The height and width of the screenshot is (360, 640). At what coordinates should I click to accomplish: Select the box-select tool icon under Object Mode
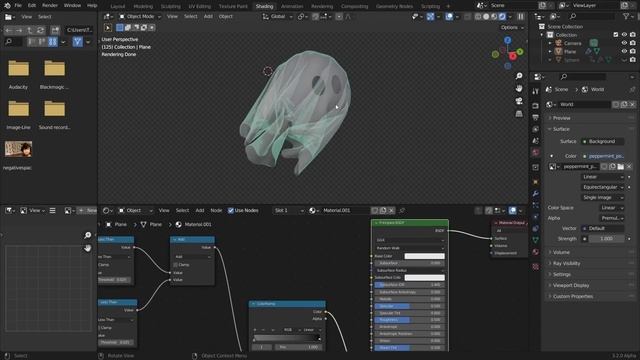(x=120, y=28)
